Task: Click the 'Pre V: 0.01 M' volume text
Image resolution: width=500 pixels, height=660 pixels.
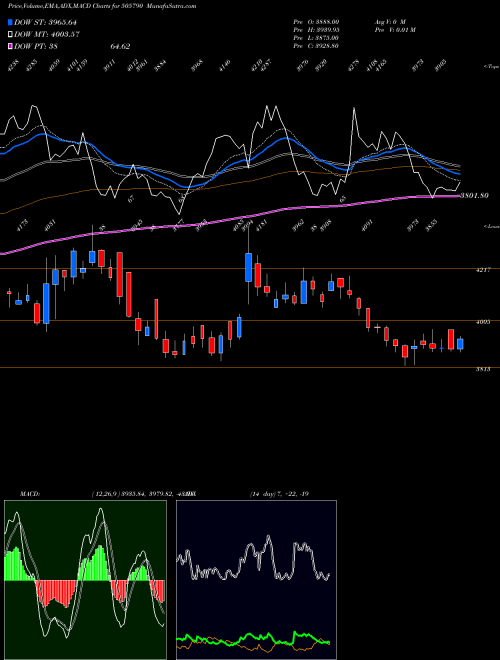Action: pos(395,29)
